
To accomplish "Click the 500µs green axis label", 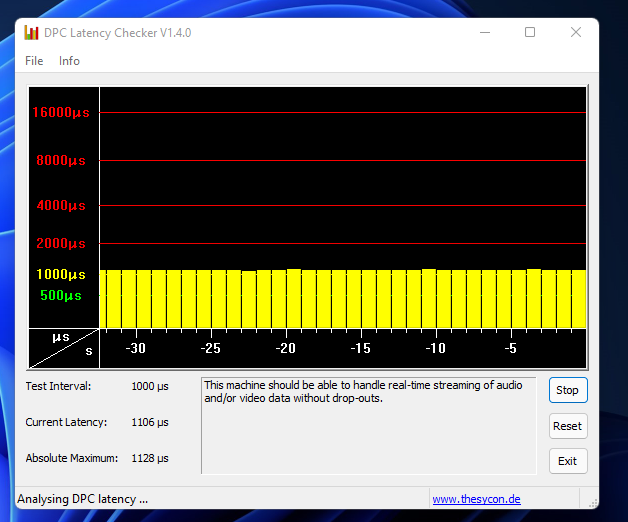I will click(x=61, y=296).
